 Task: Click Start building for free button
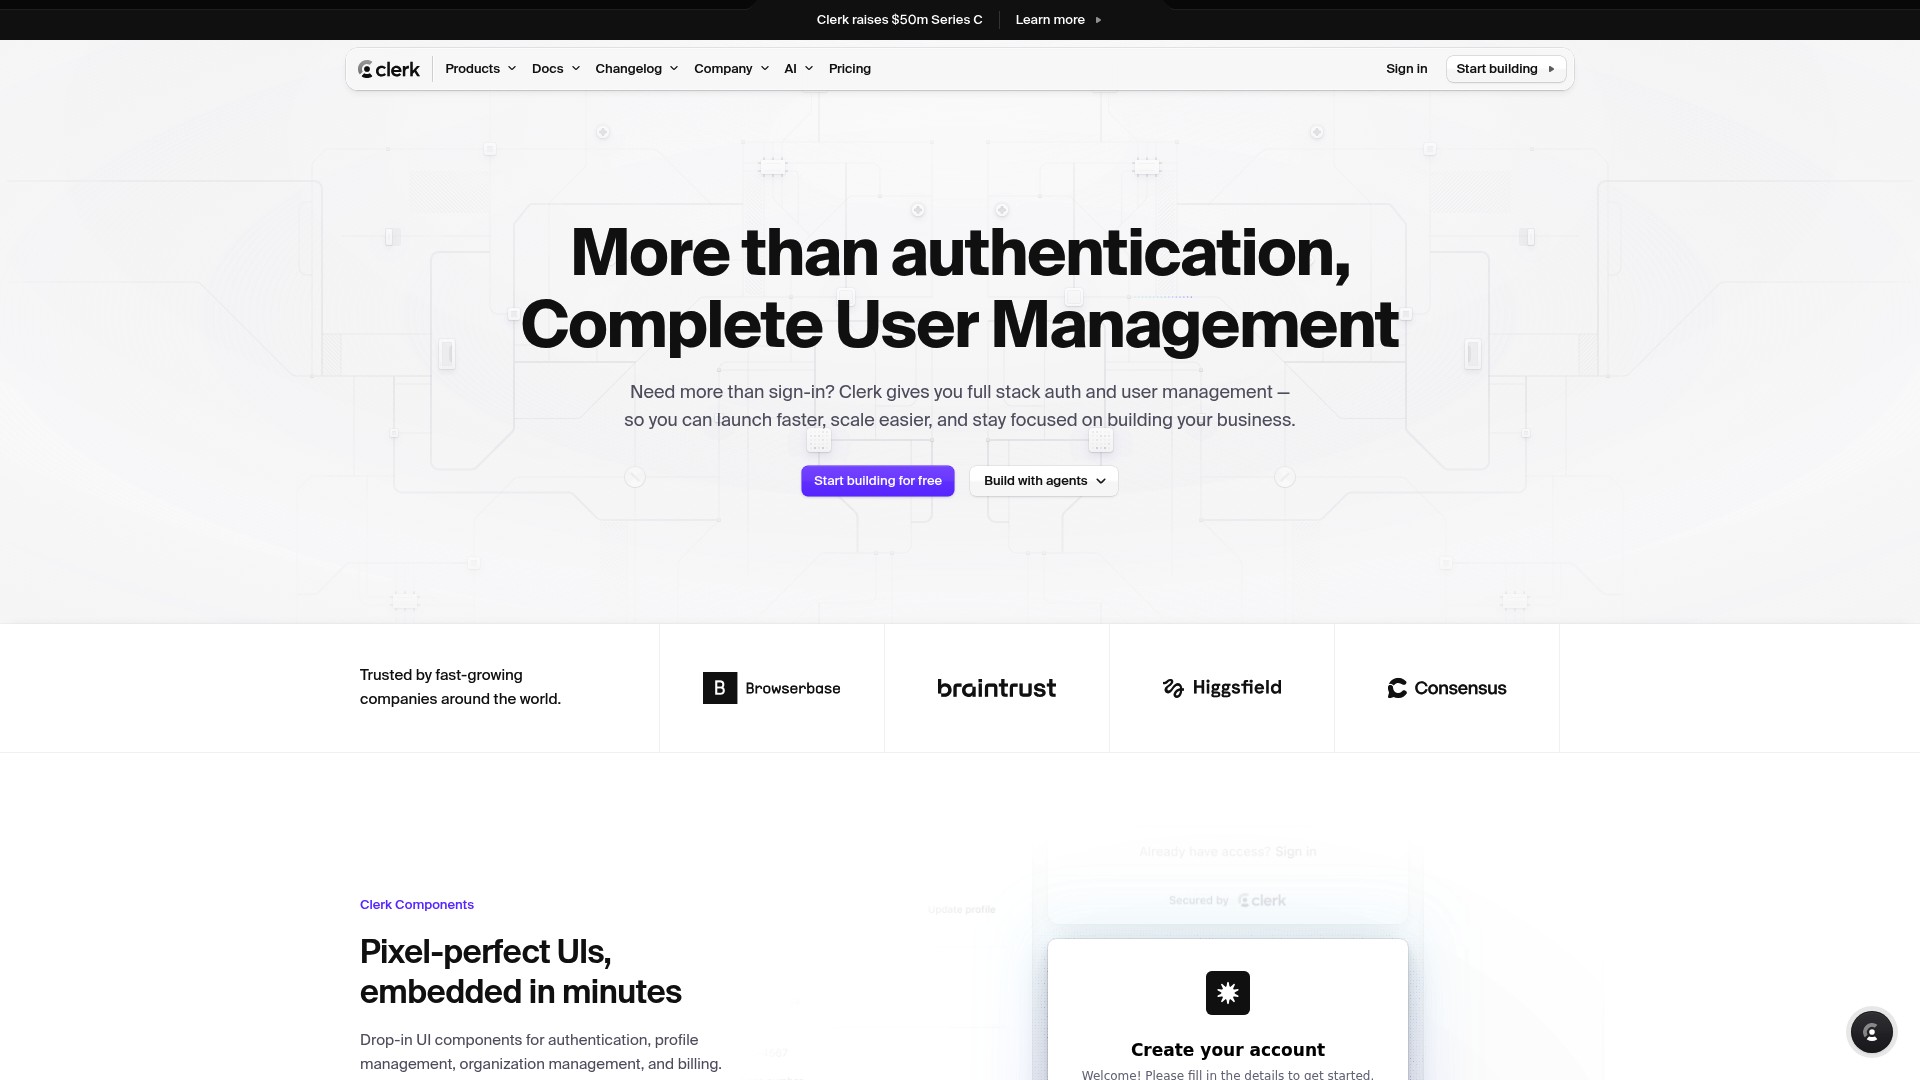coord(877,481)
